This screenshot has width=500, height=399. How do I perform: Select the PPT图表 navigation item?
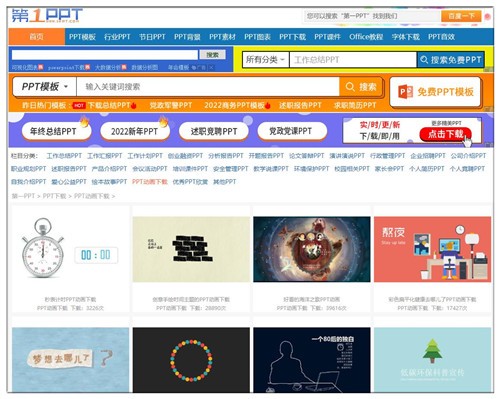pyautogui.click(x=257, y=37)
